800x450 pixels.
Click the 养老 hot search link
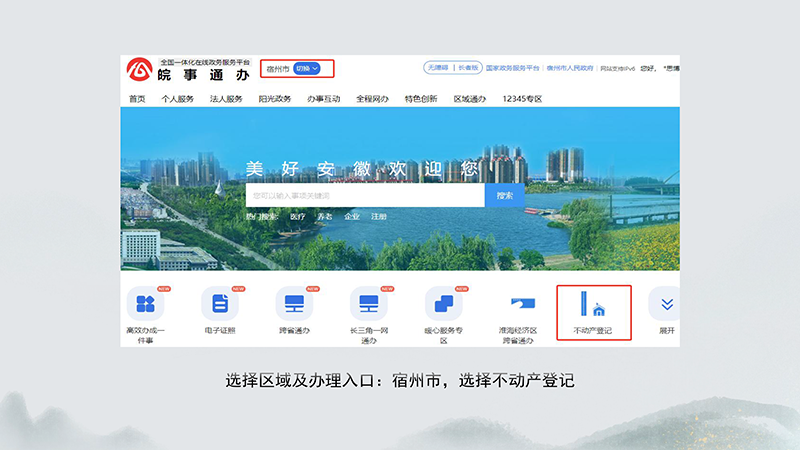[325, 216]
